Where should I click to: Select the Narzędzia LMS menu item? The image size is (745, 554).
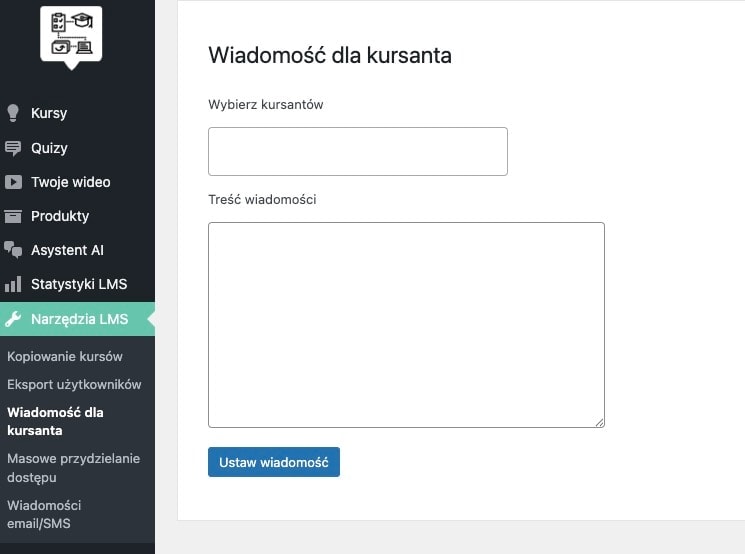[x=77, y=319]
